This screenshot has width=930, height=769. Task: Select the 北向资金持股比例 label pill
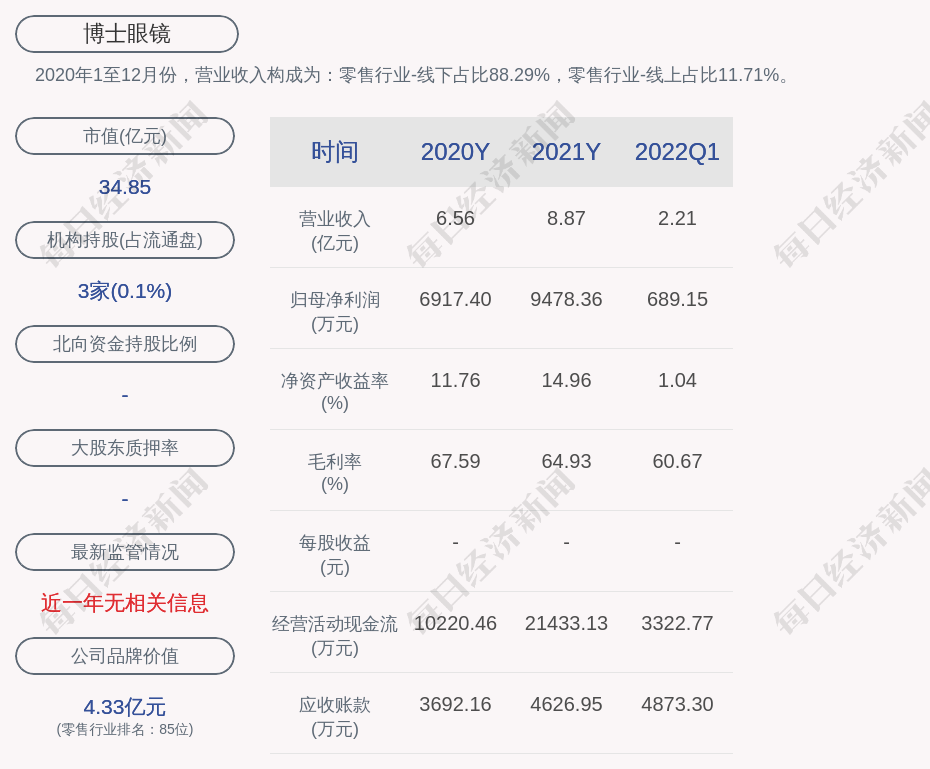click(125, 344)
